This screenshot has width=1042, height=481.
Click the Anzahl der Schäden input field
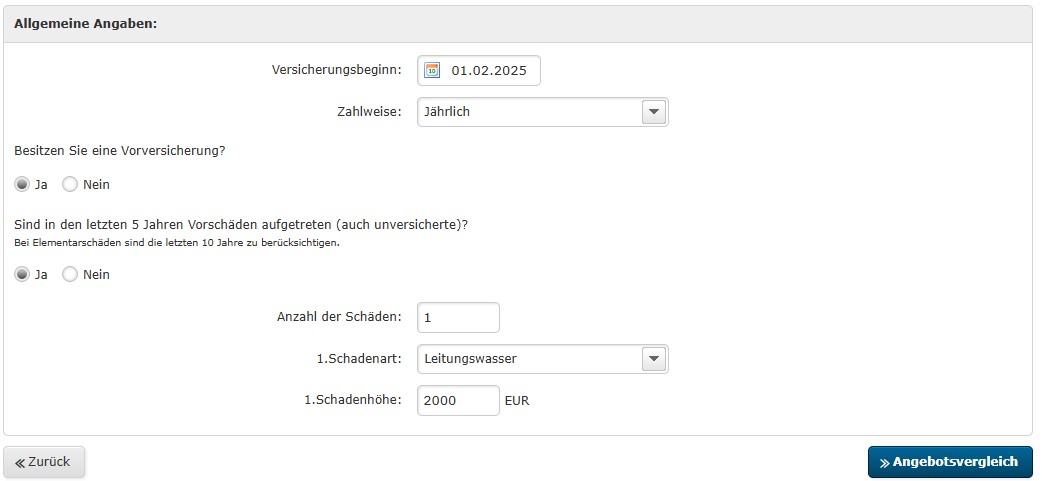point(459,318)
